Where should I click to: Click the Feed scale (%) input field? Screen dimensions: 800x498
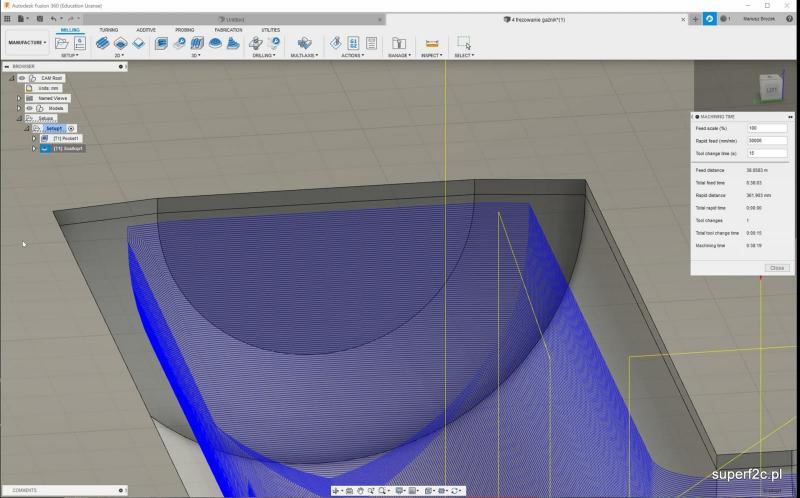pyautogui.click(x=766, y=128)
